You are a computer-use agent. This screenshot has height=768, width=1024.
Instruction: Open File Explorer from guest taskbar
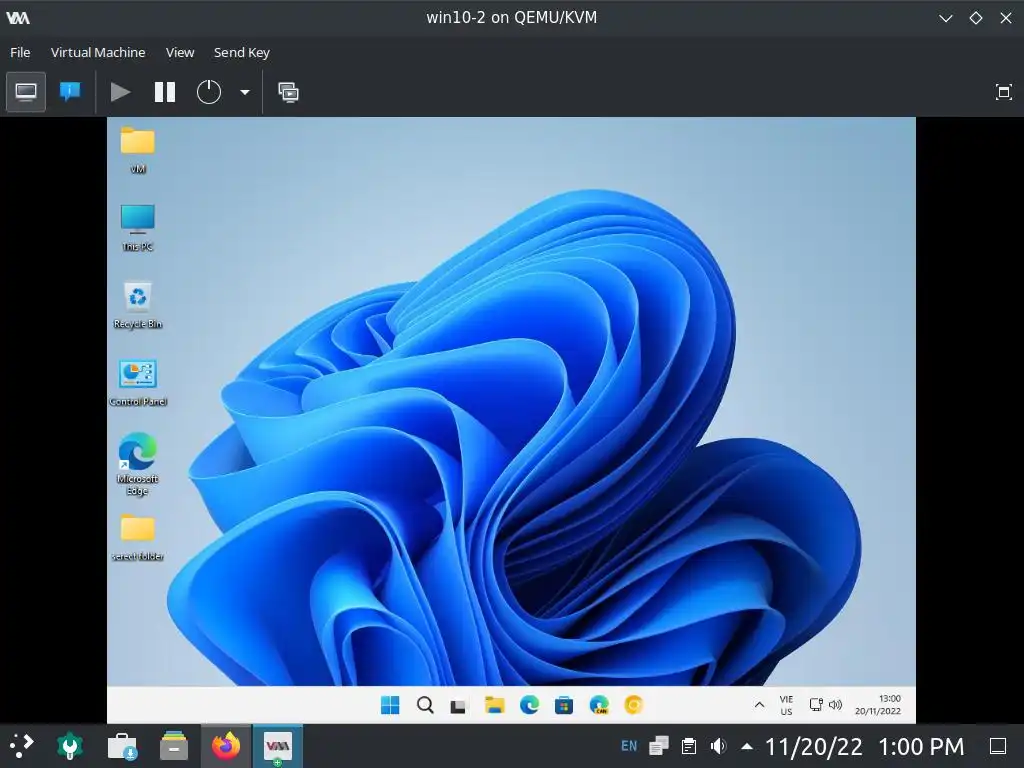point(494,705)
